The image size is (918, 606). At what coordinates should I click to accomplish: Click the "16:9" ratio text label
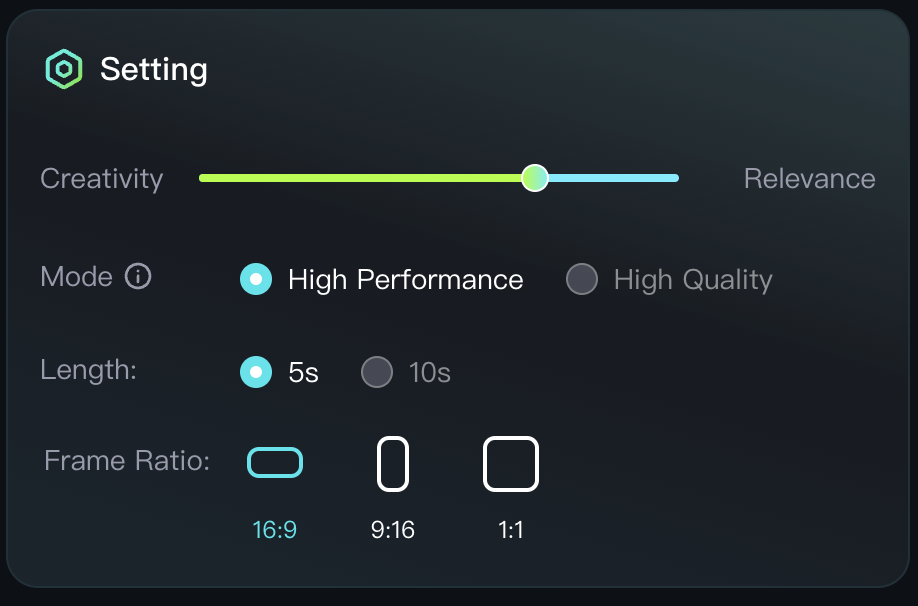tap(275, 530)
